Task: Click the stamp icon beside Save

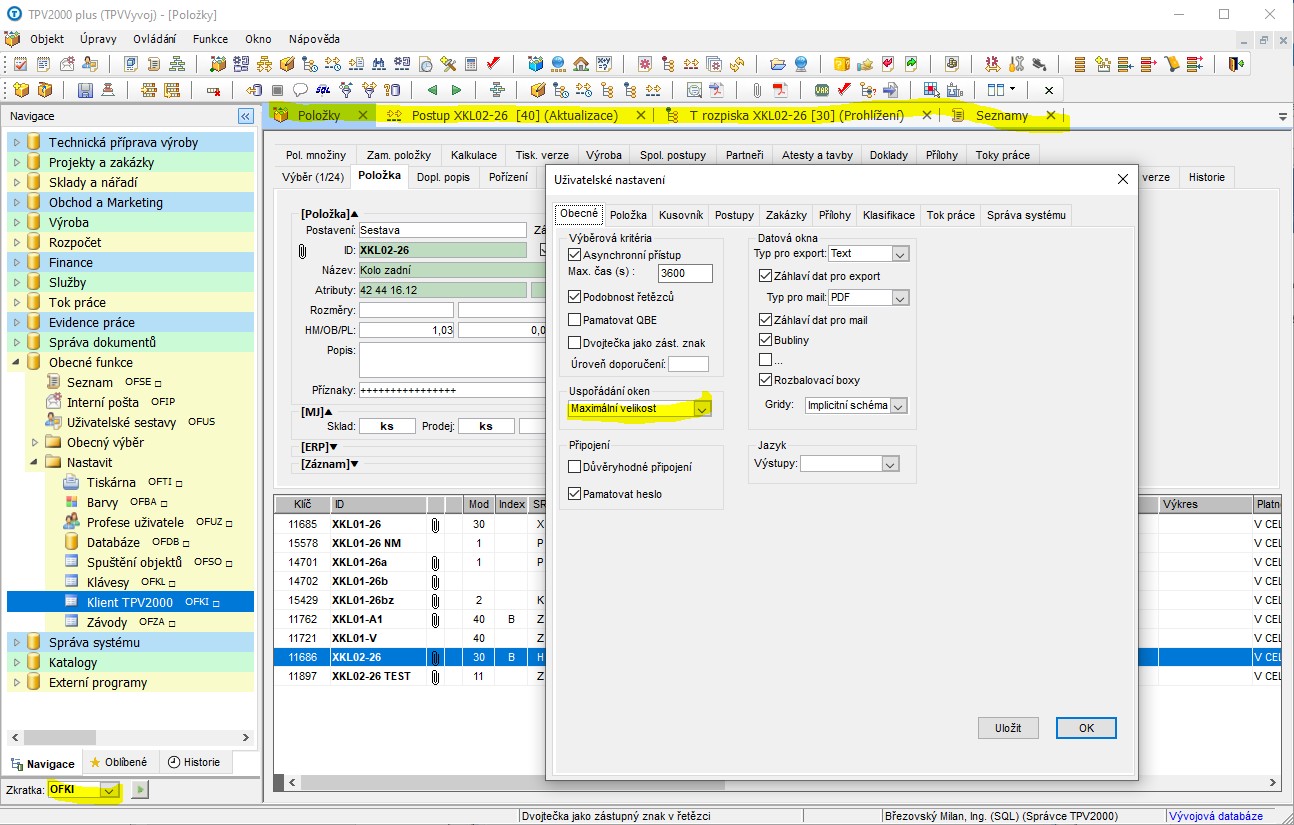Action: (106, 89)
